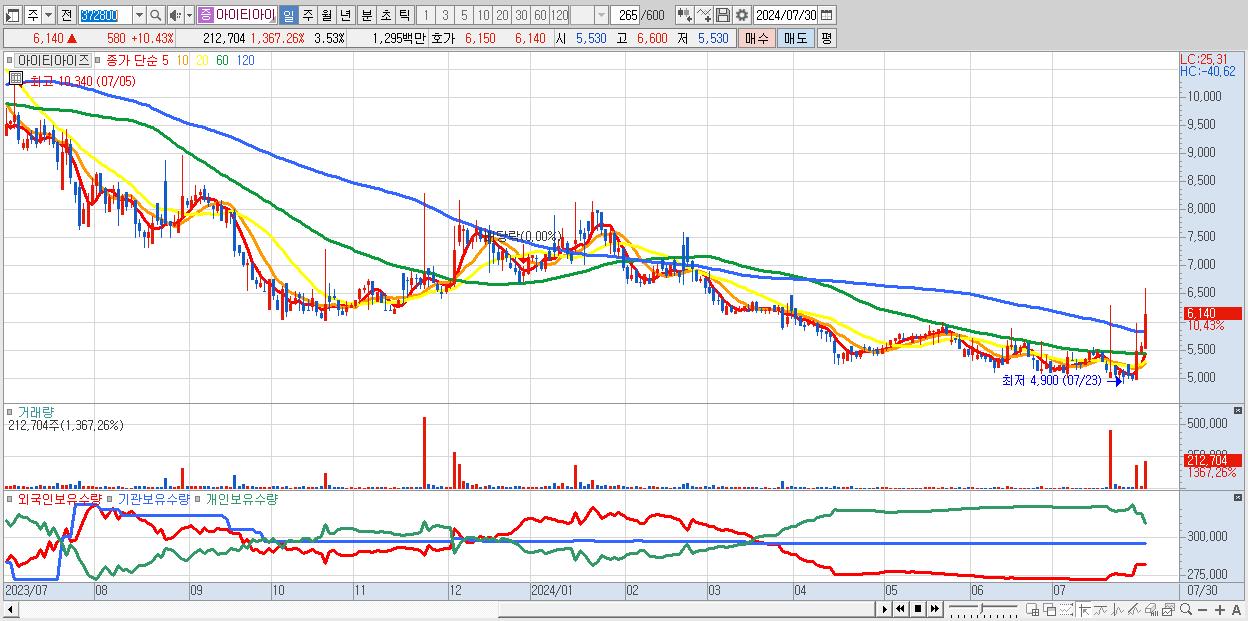The width and height of the screenshot is (1248, 621).
Task: Click the 전 button next to 주 dropdown
Action: (x=66, y=15)
